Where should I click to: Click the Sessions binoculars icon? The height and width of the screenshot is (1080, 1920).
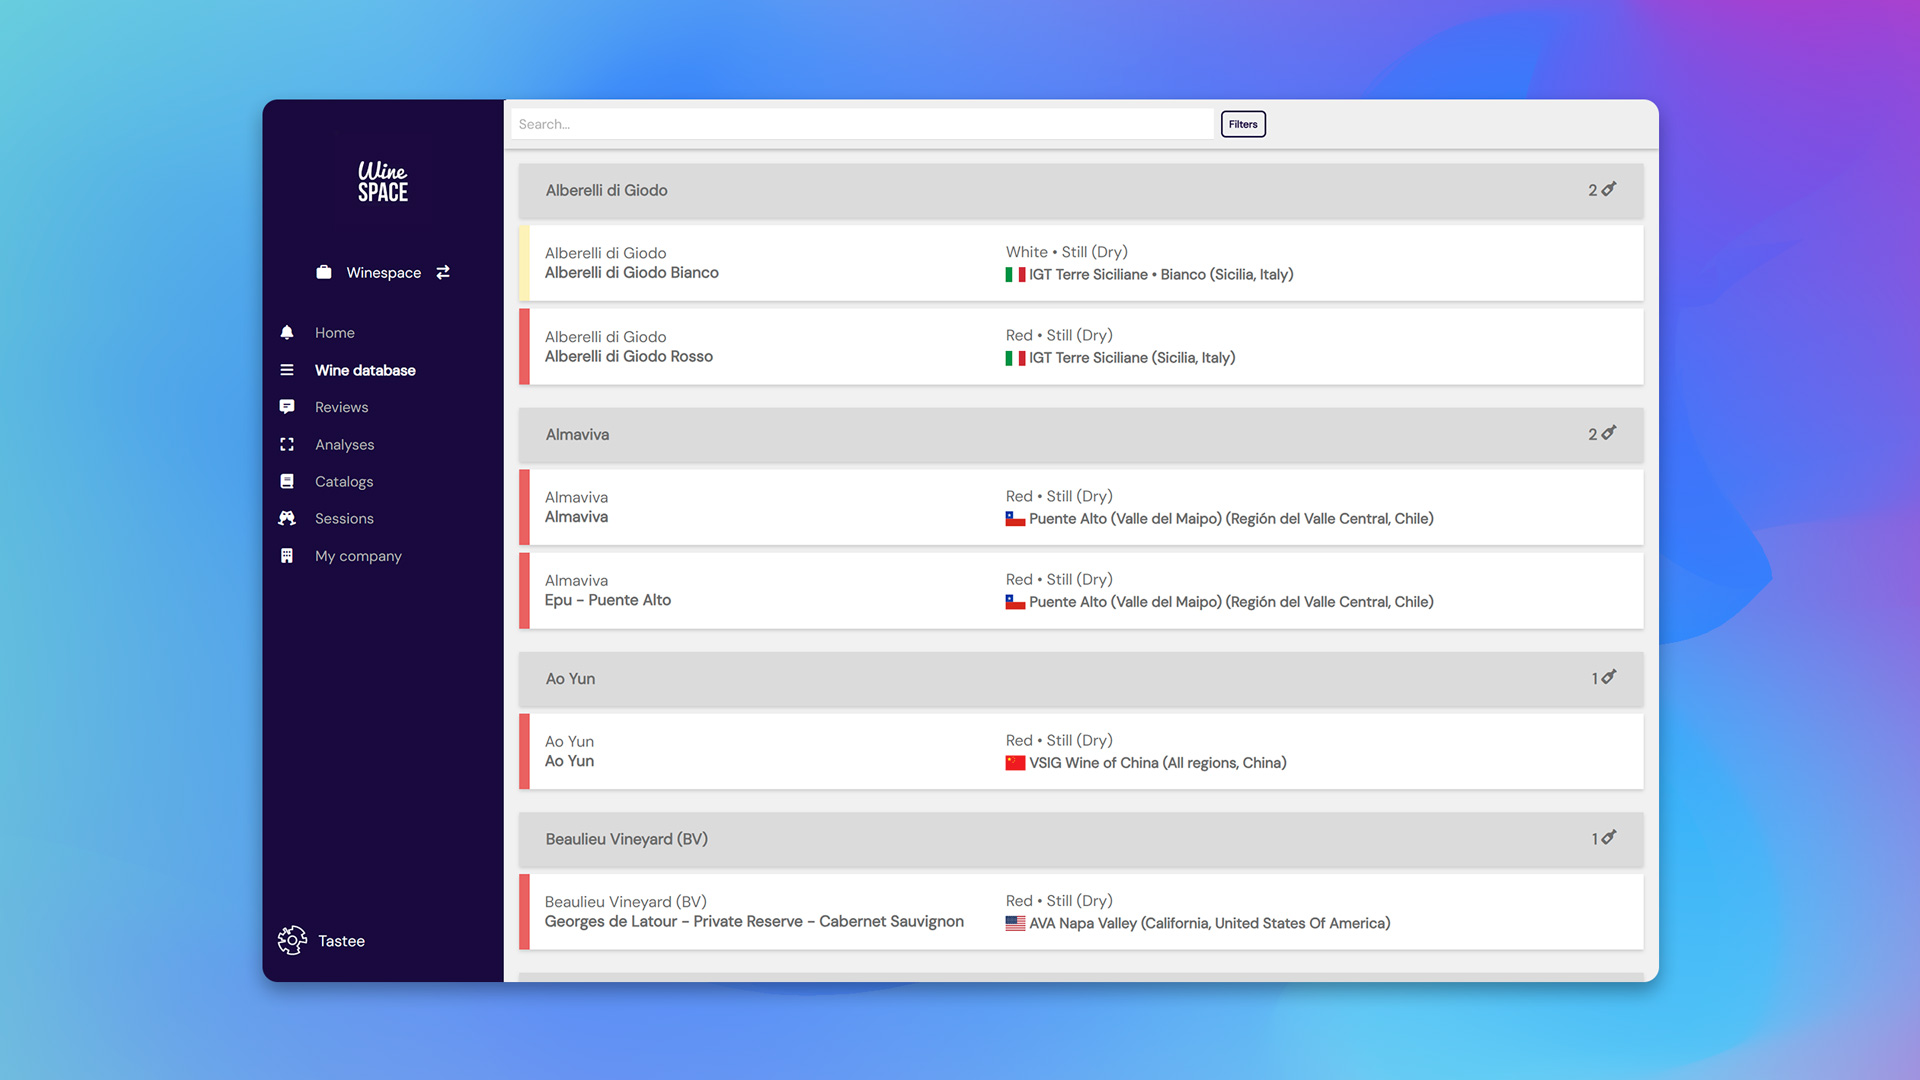point(287,518)
